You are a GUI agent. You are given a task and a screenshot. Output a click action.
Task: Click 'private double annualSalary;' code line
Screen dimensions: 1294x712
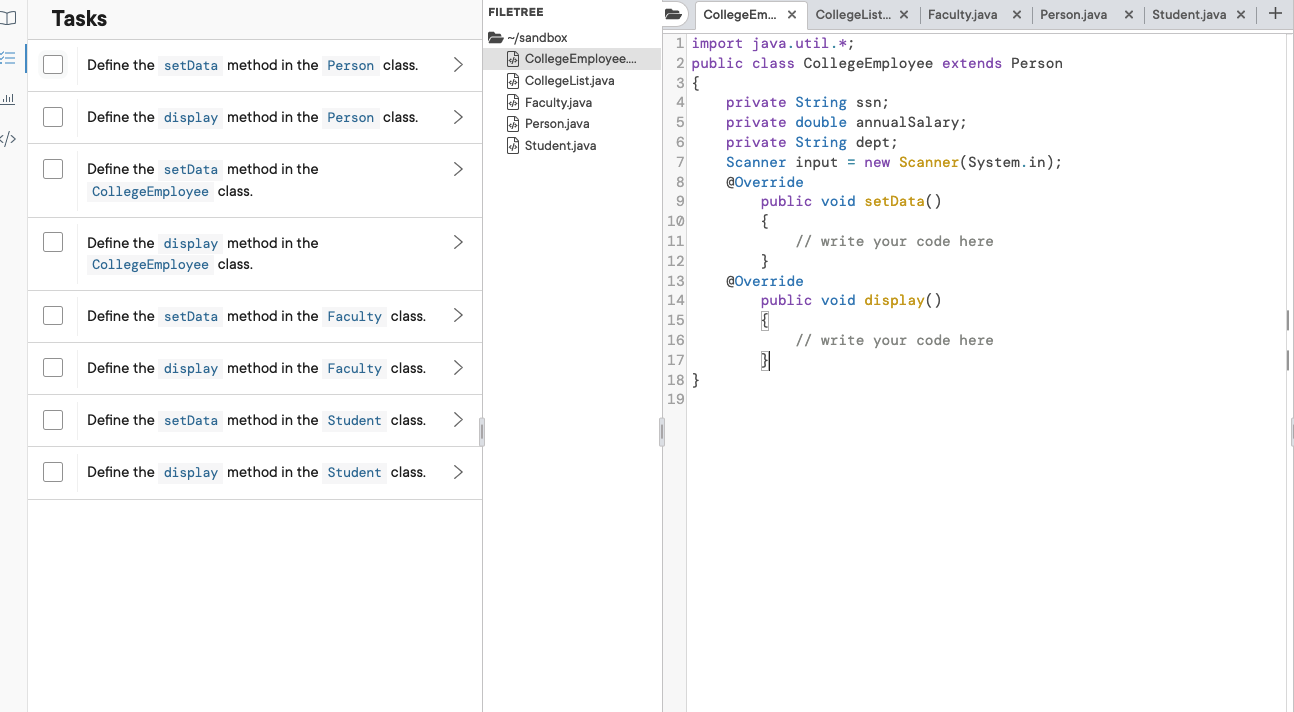point(846,122)
